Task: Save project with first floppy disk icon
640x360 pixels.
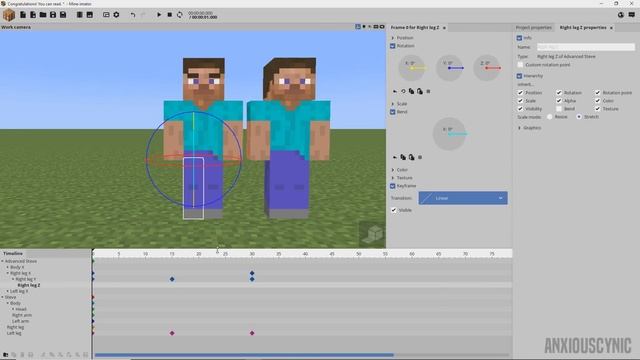Action: coord(53,15)
